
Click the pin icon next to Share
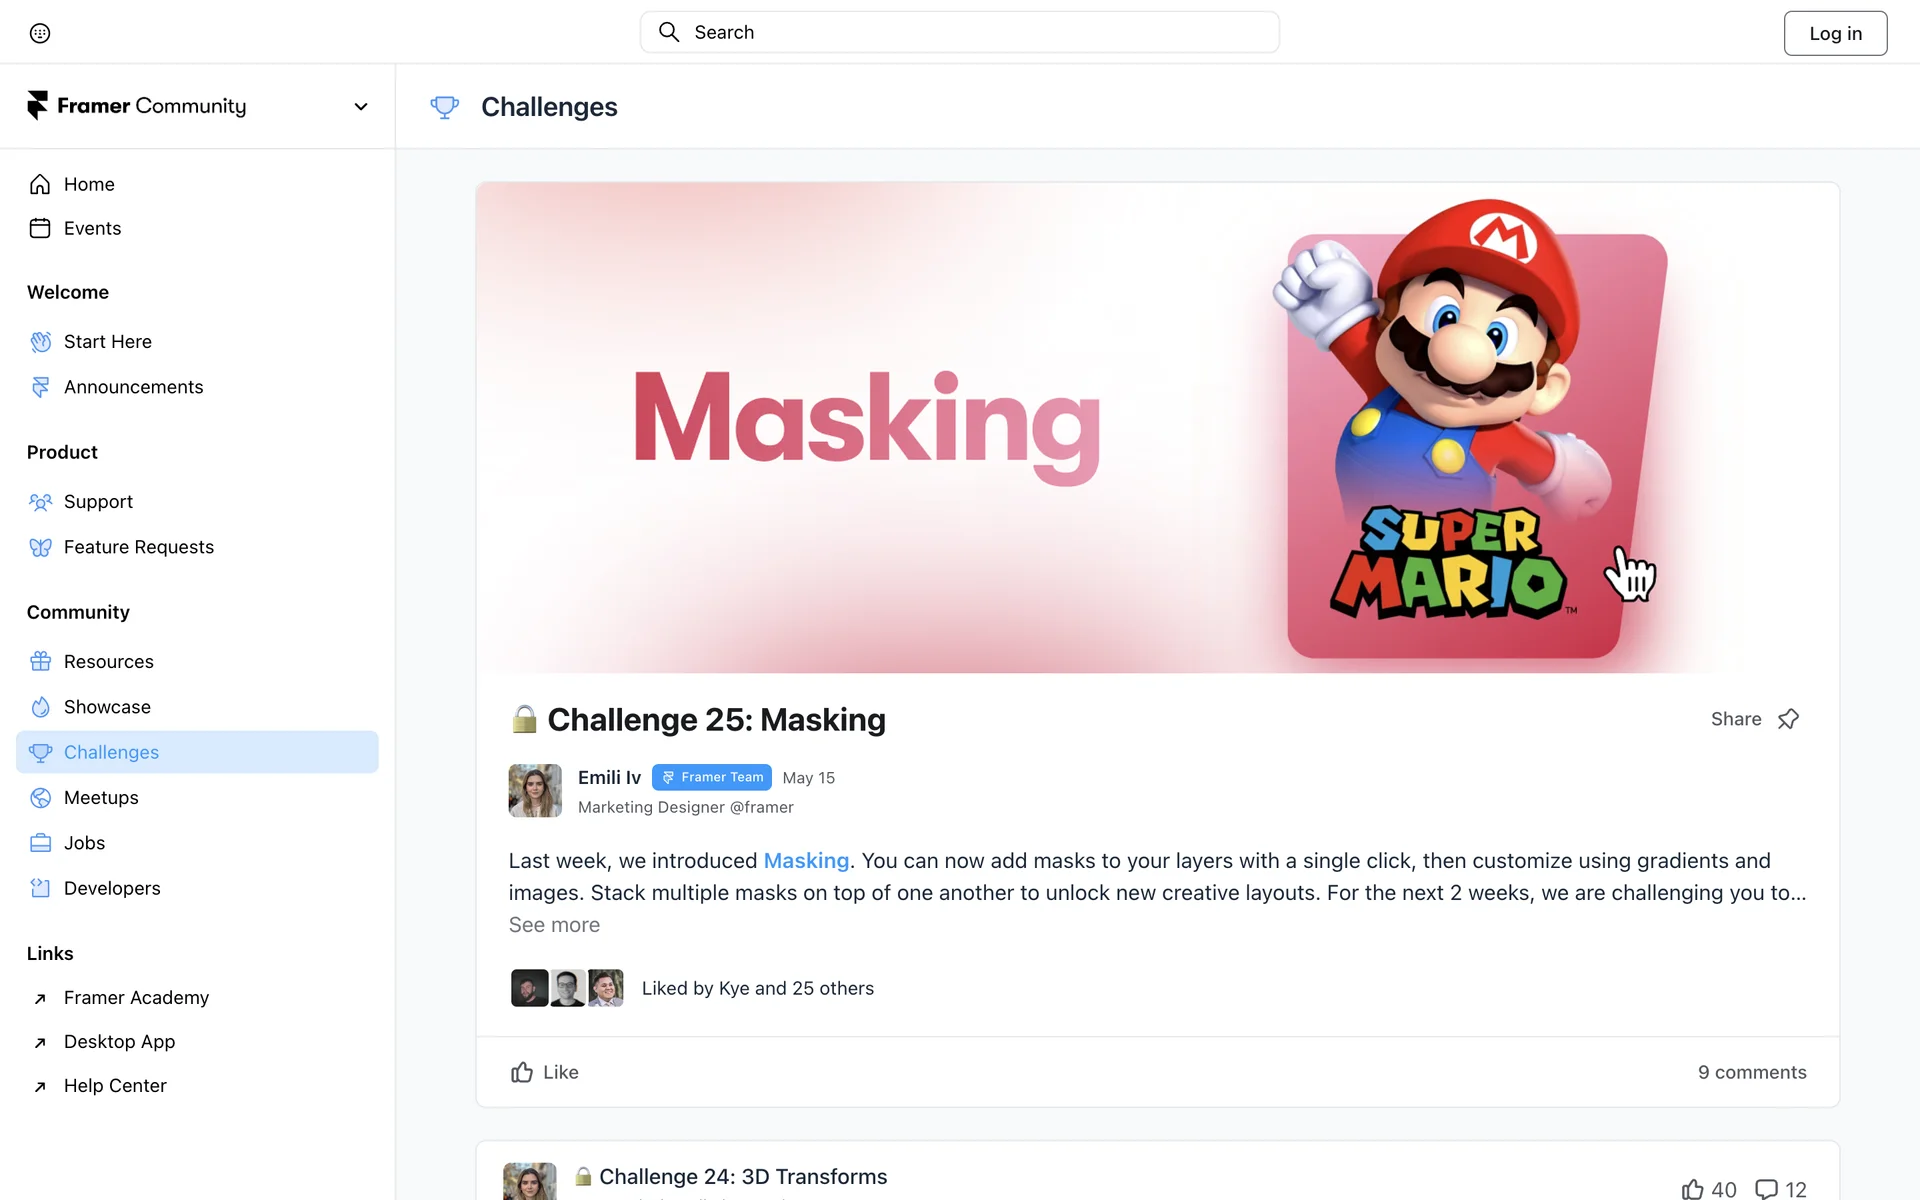(1788, 719)
